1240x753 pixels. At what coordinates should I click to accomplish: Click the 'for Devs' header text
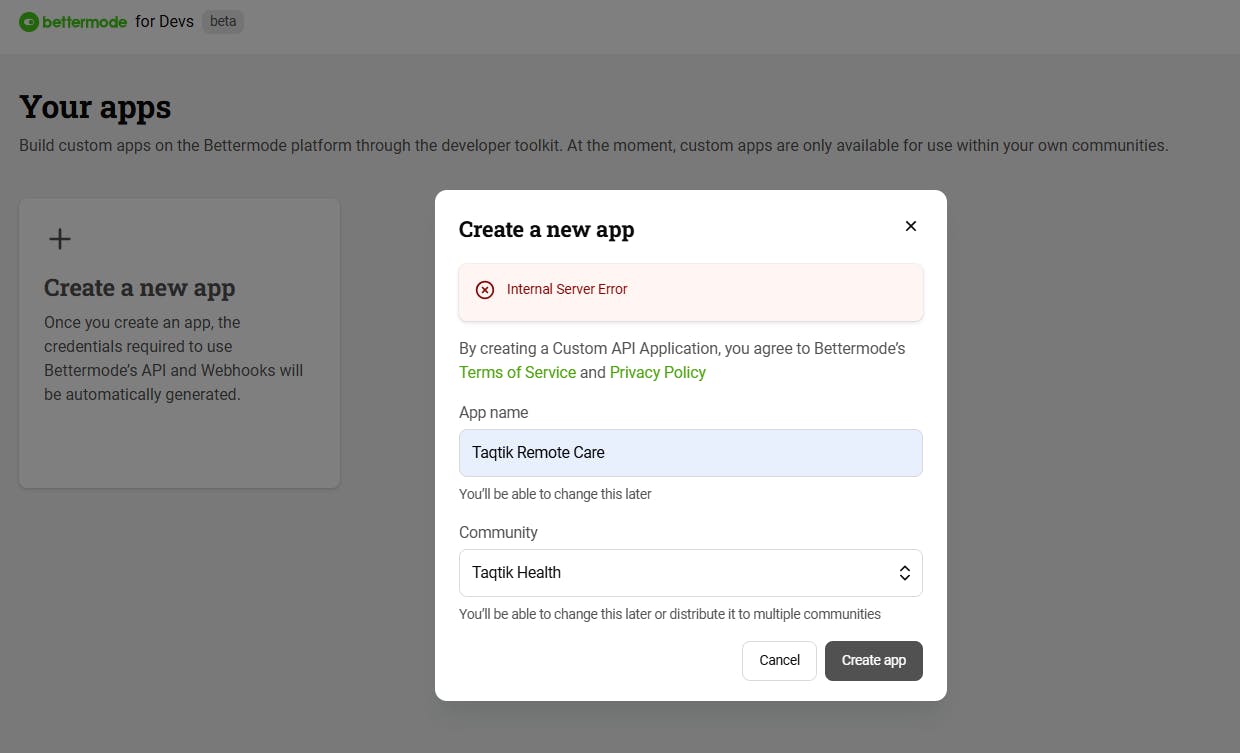(x=164, y=21)
